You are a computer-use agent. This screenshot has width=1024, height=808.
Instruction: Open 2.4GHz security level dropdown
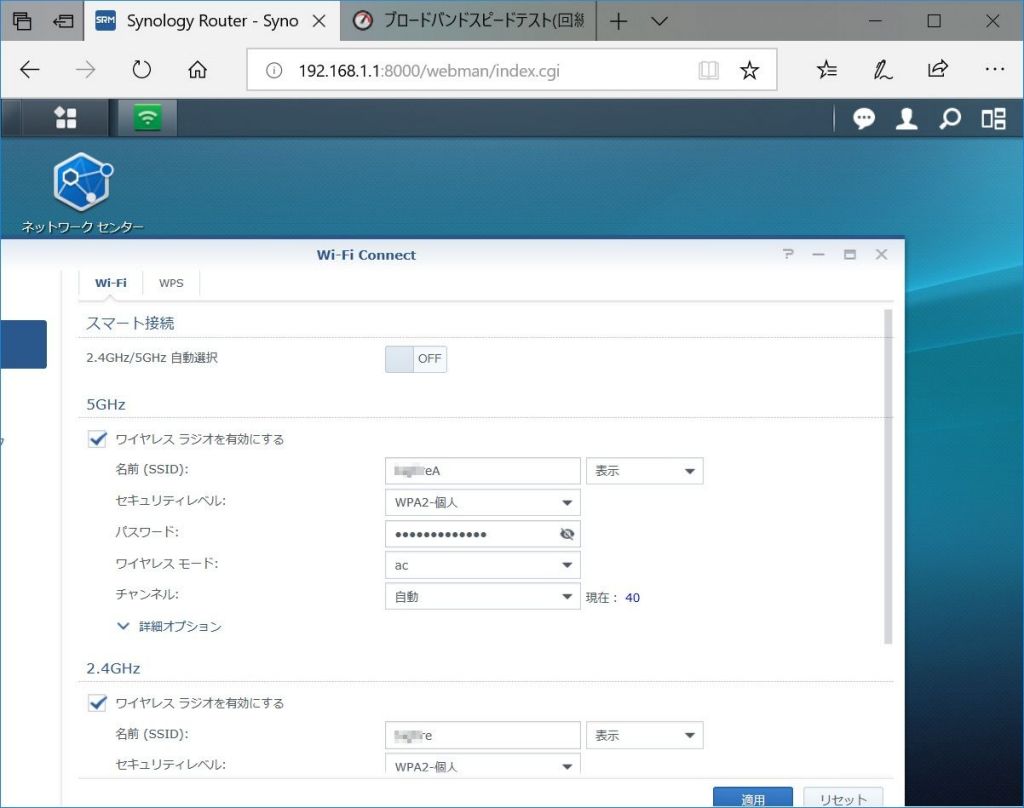click(483, 764)
